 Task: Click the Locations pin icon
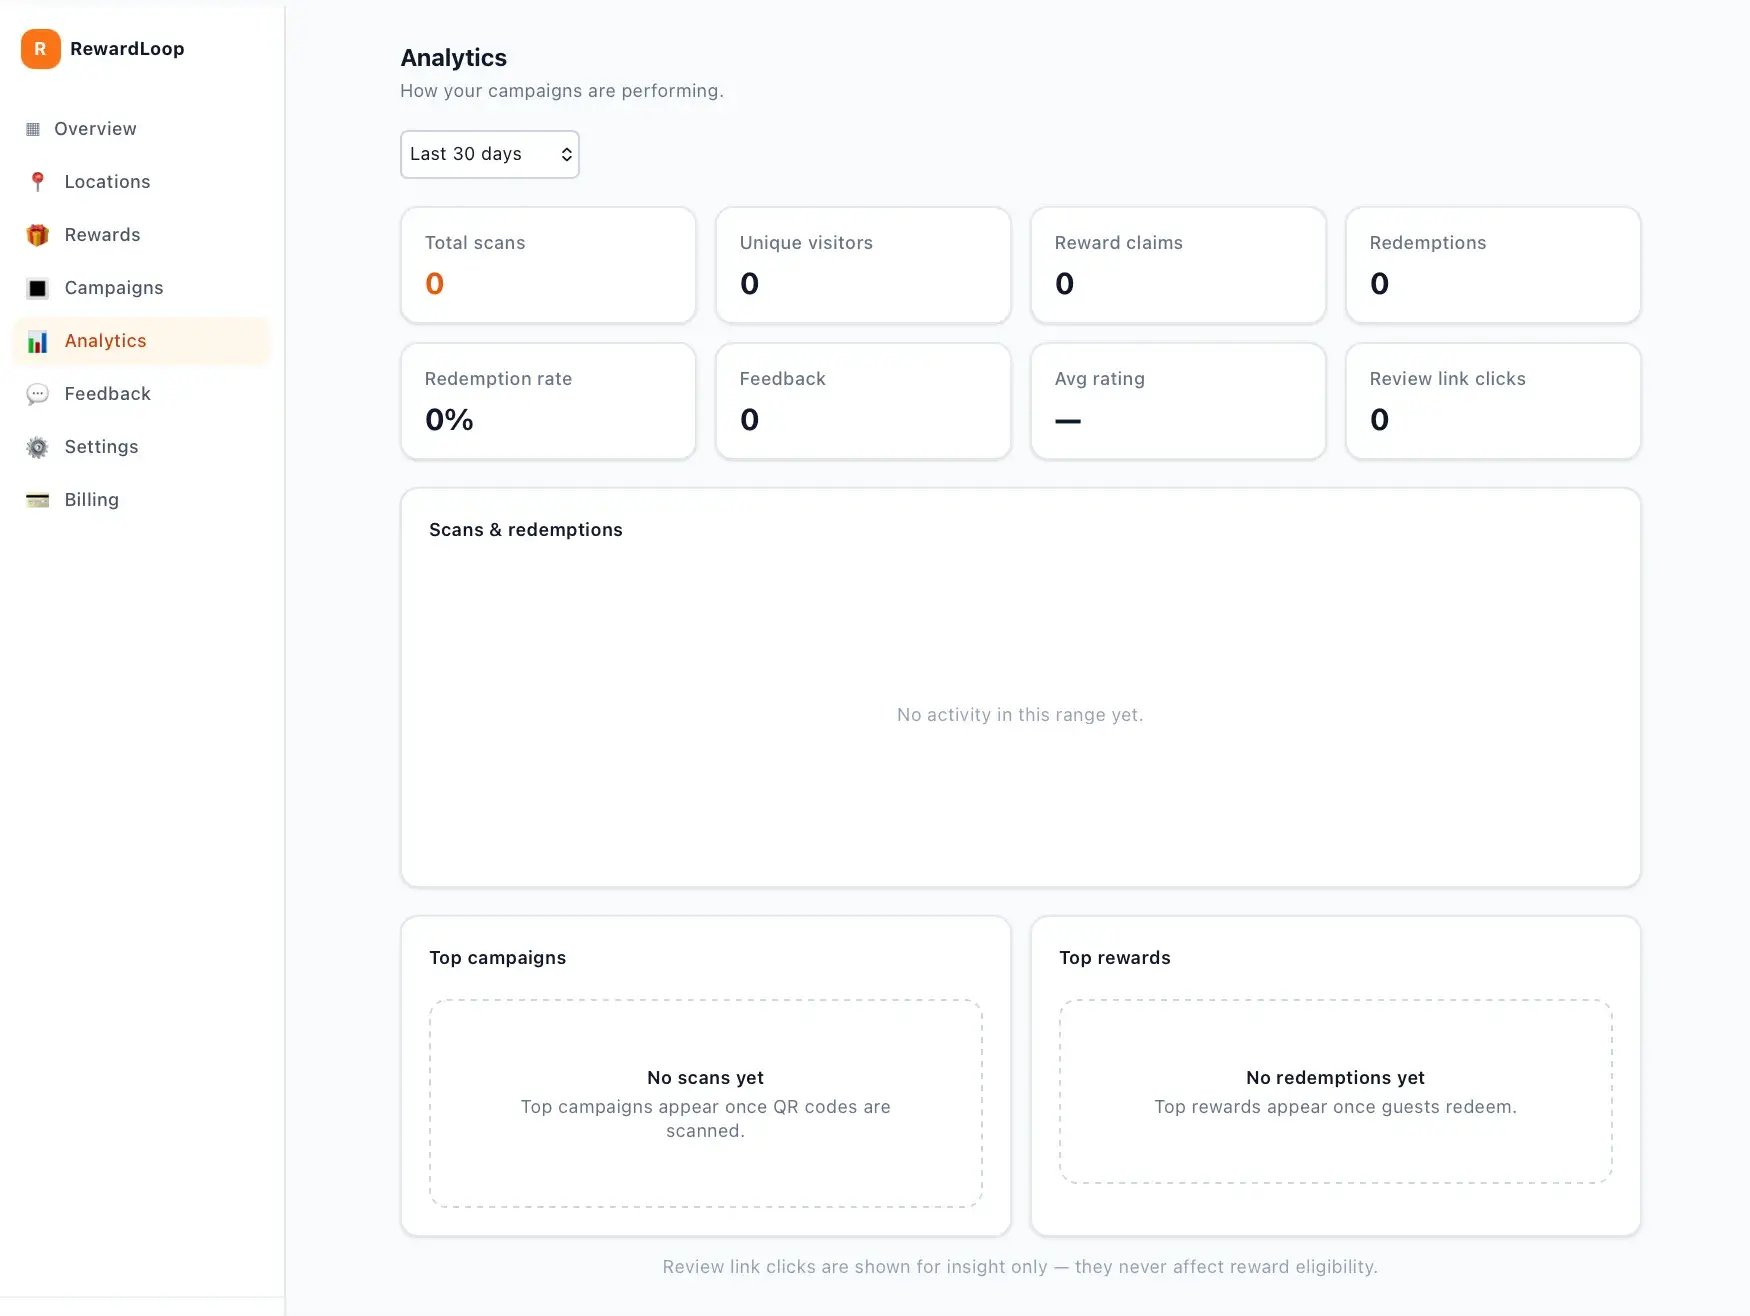click(x=37, y=182)
